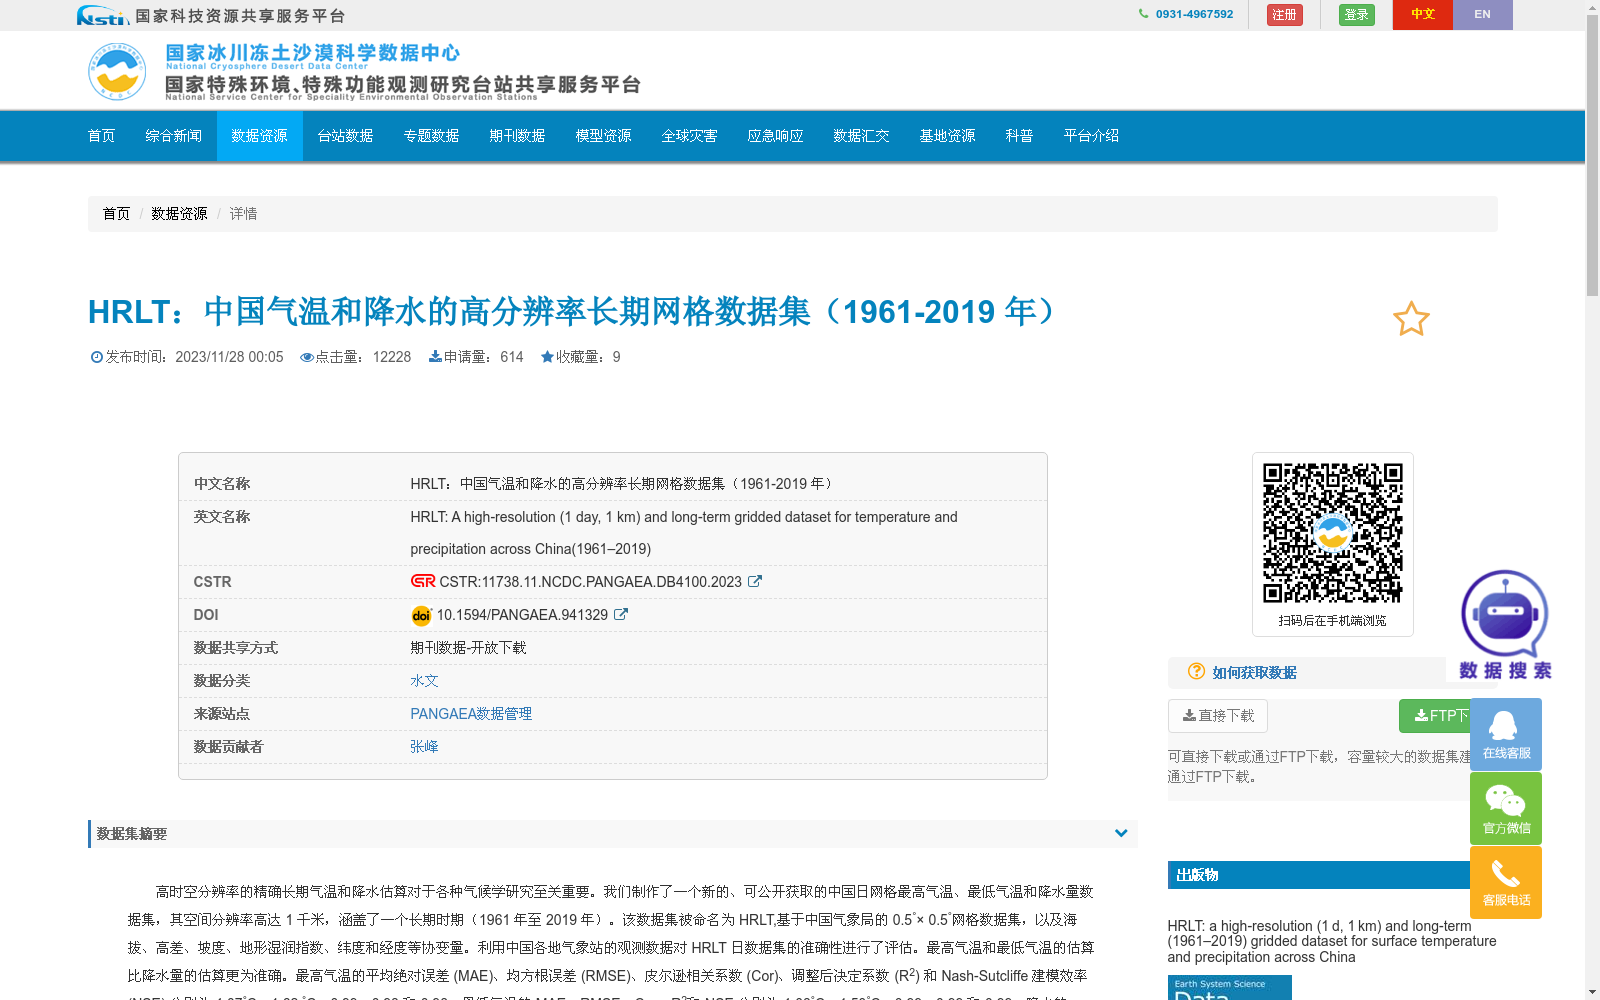Open the 期刊数据 nav menu item
1600x1000 pixels.
coord(518,136)
